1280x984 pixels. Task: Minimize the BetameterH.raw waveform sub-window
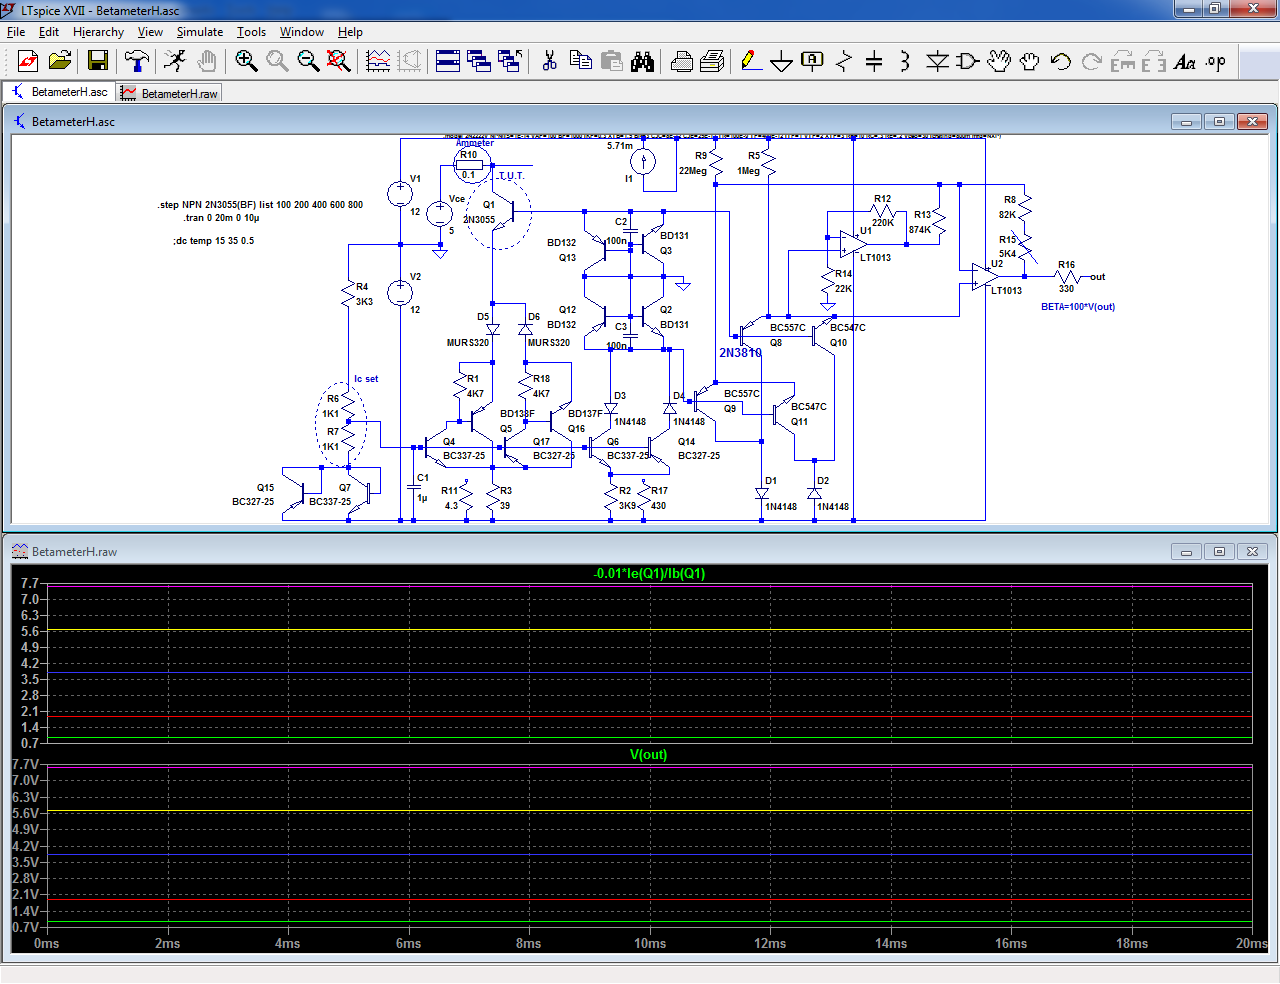(x=1186, y=552)
